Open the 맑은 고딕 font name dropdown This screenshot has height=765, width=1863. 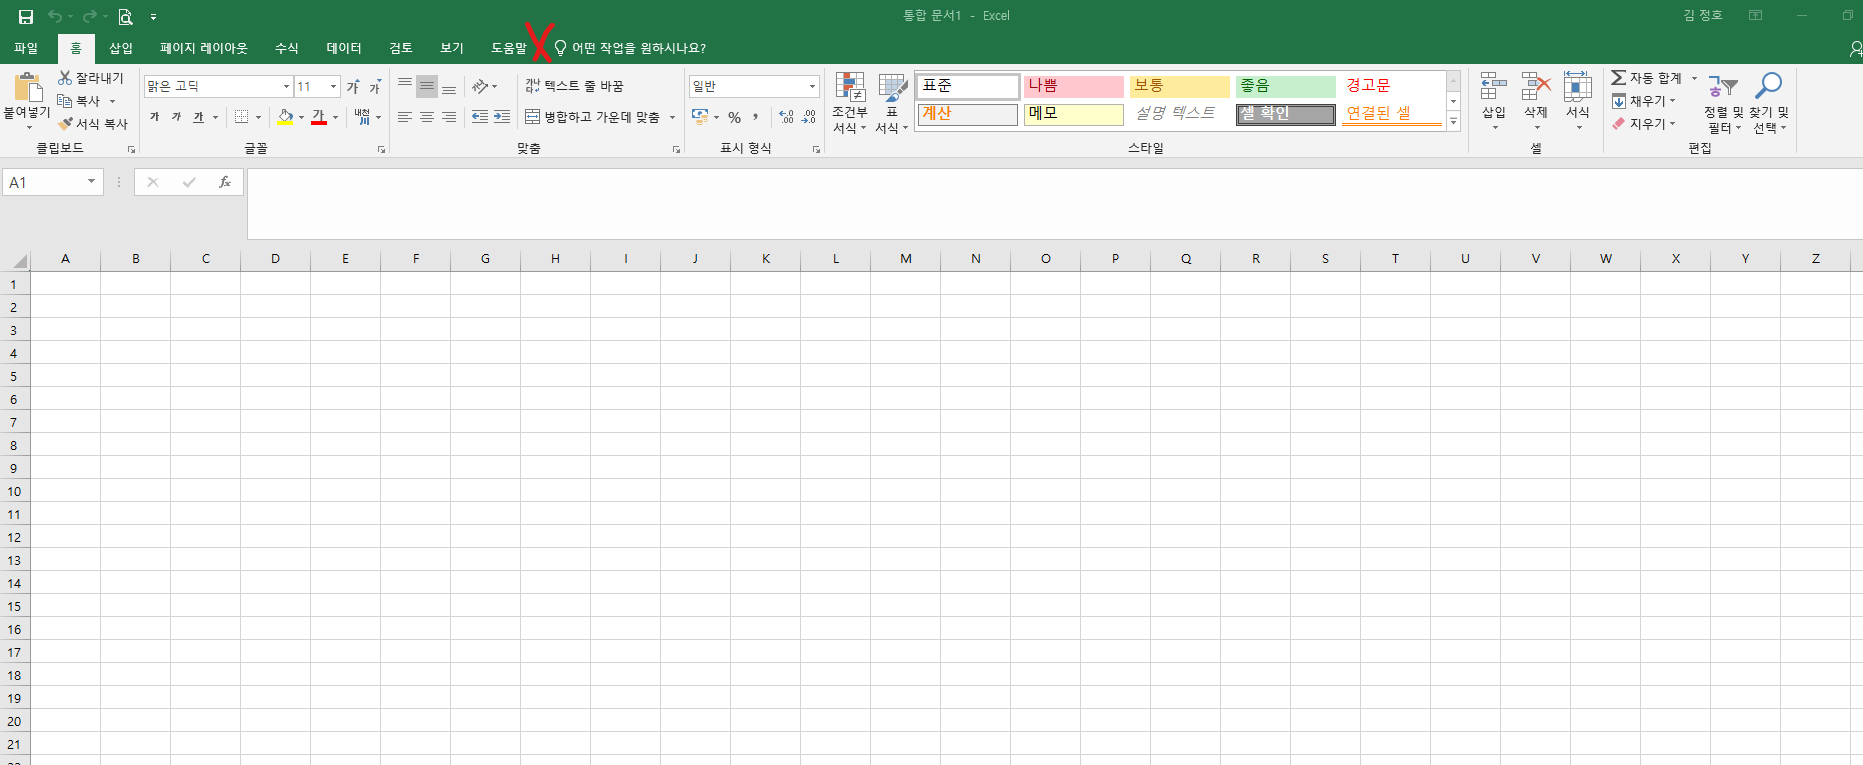point(286,87)
